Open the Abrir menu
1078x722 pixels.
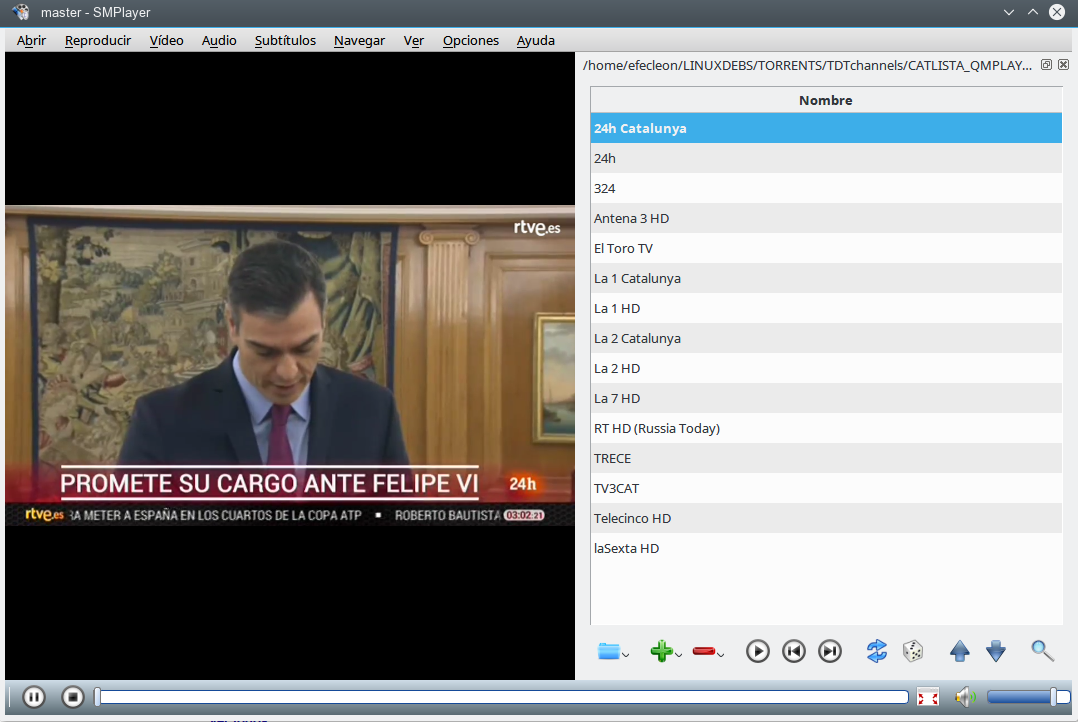point(31,41)
